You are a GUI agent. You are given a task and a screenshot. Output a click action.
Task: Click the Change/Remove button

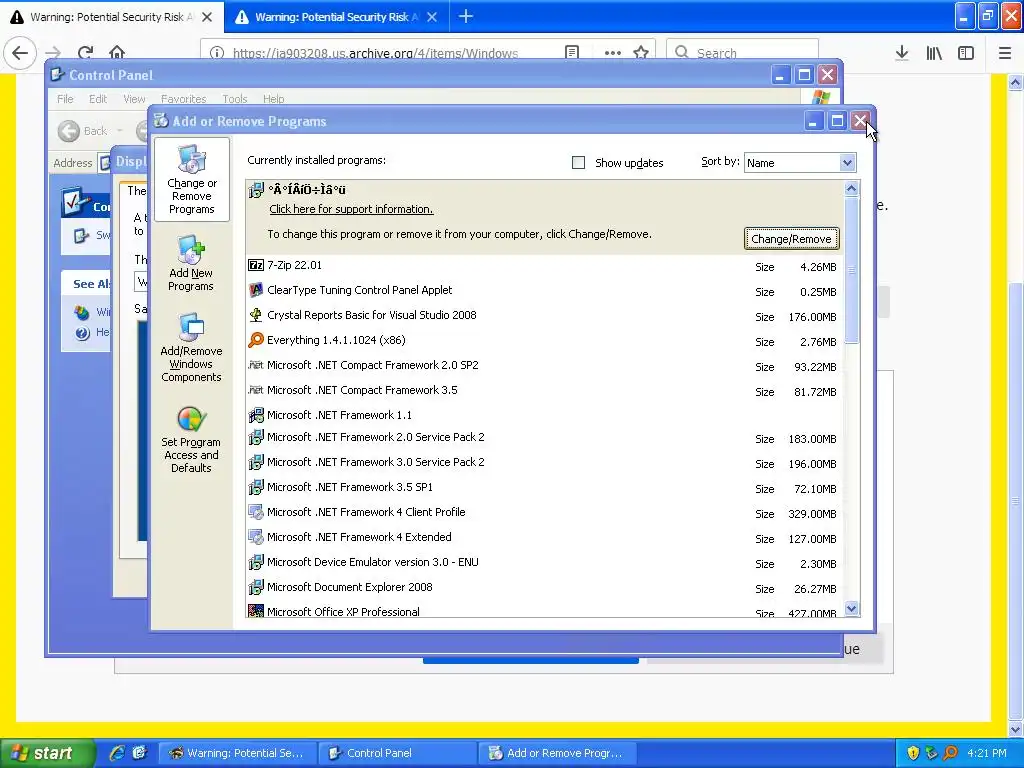click(x=792, y=239)
